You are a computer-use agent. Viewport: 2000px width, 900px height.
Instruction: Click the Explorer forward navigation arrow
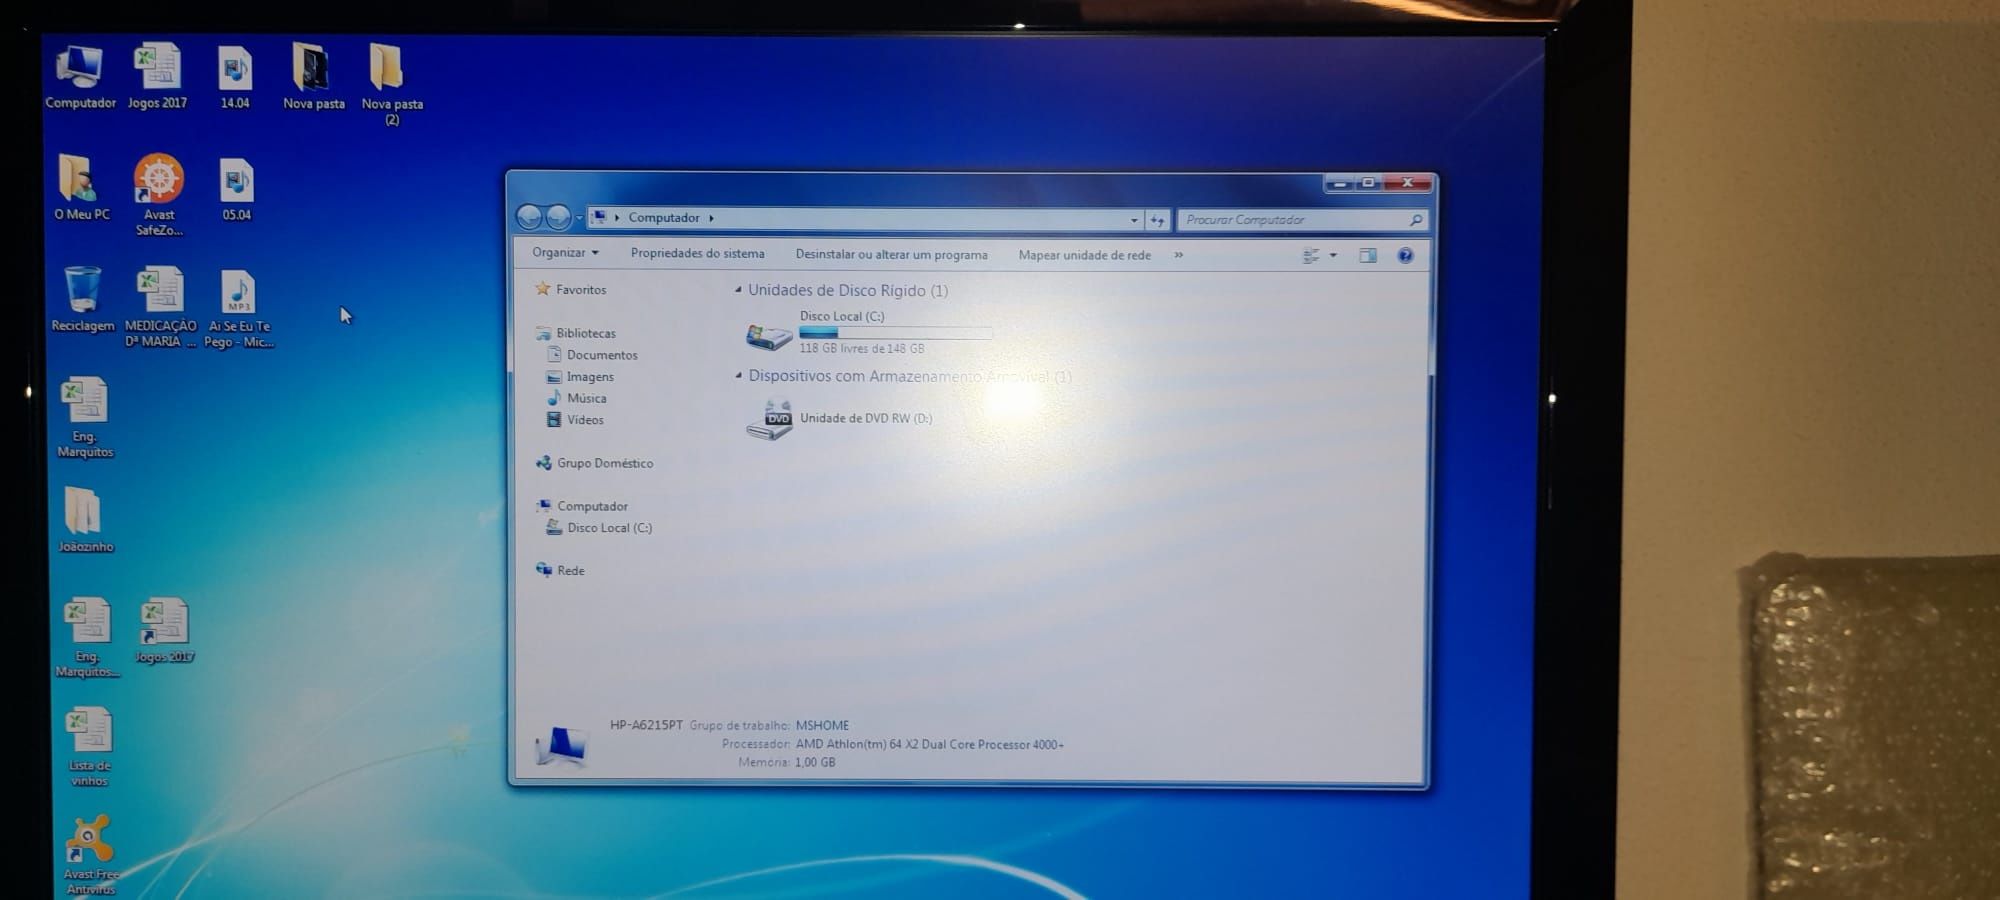coord(558,217)
